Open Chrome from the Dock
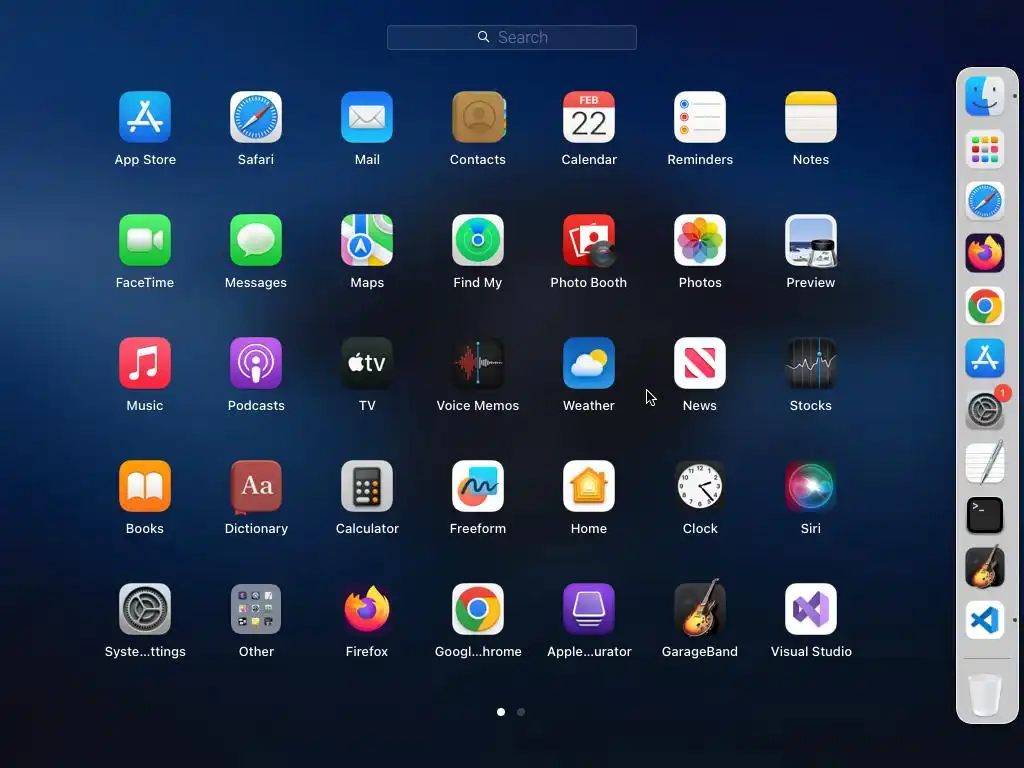The image size is (1024, 768). [985, 306]
